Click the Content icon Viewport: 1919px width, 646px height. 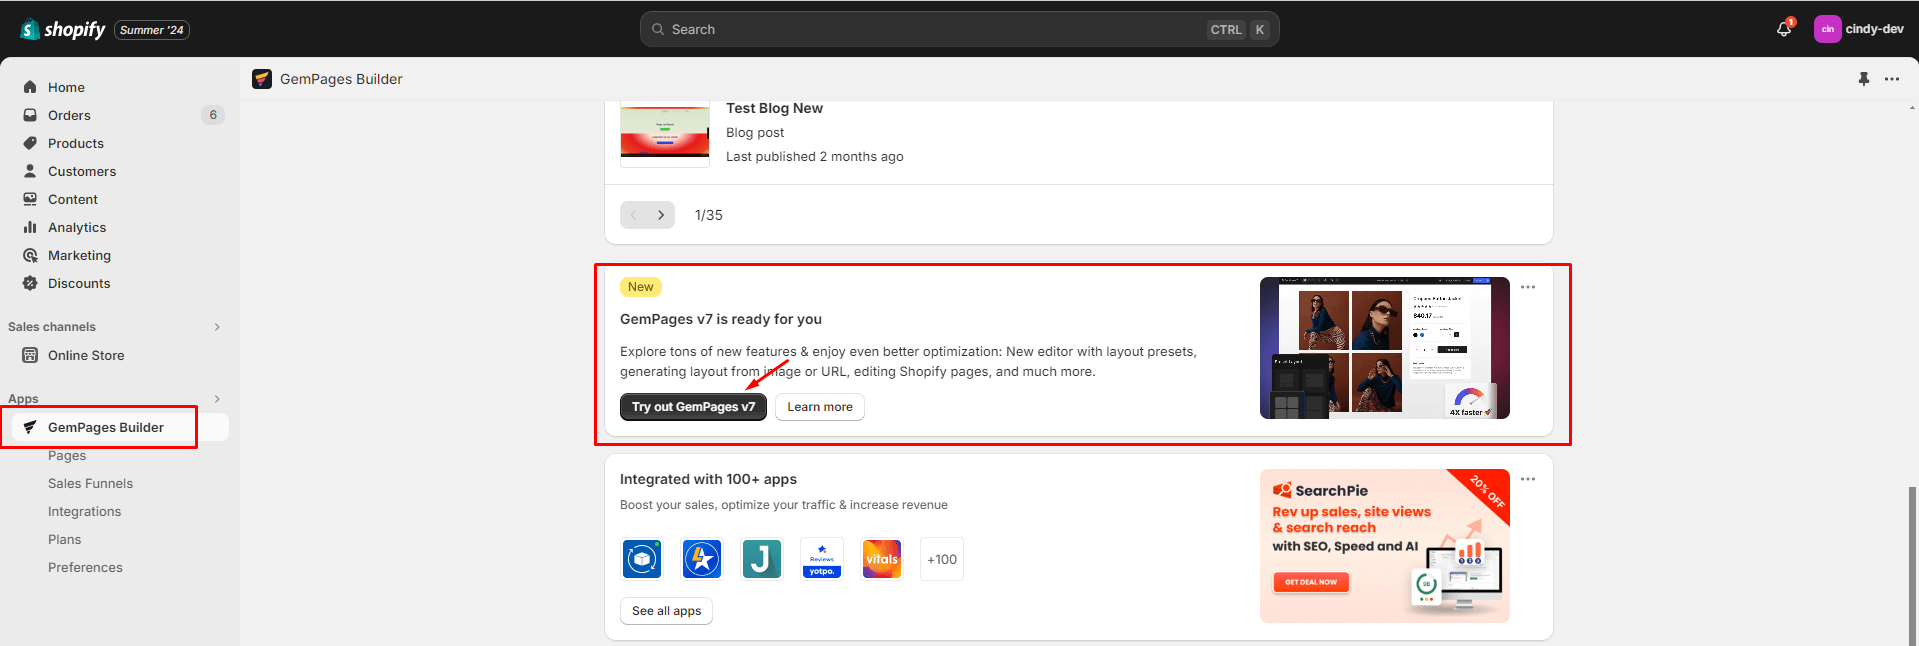coord(30,199)
